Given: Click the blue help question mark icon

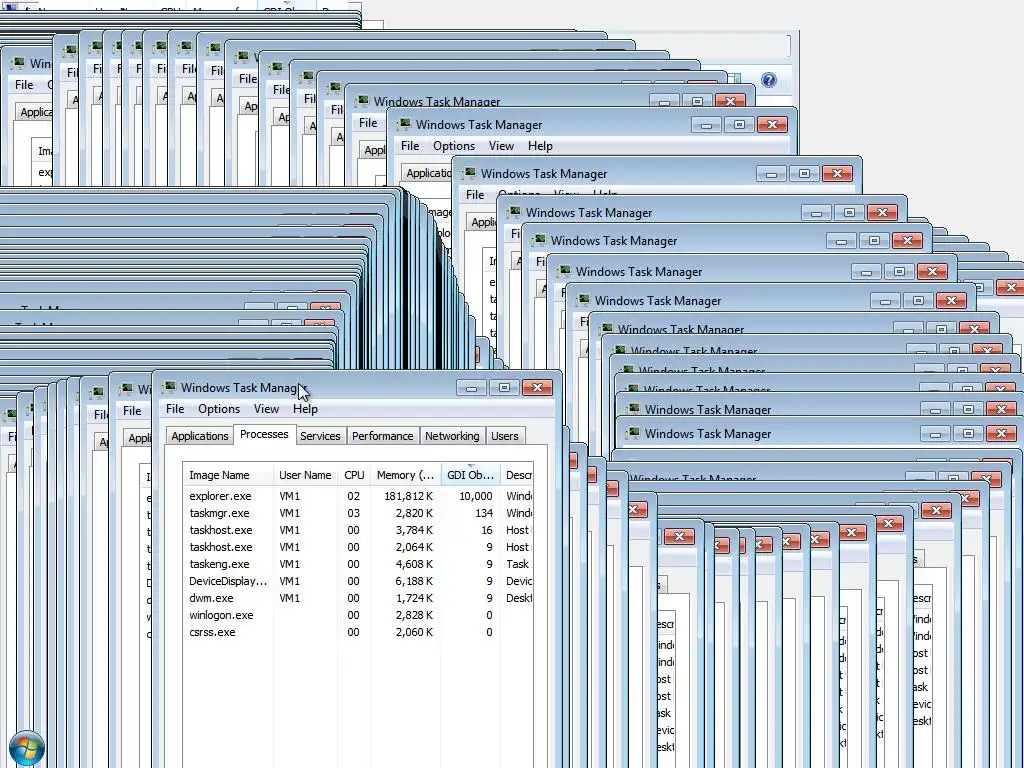Looking at the screenshot, I should tap(769, 80).
